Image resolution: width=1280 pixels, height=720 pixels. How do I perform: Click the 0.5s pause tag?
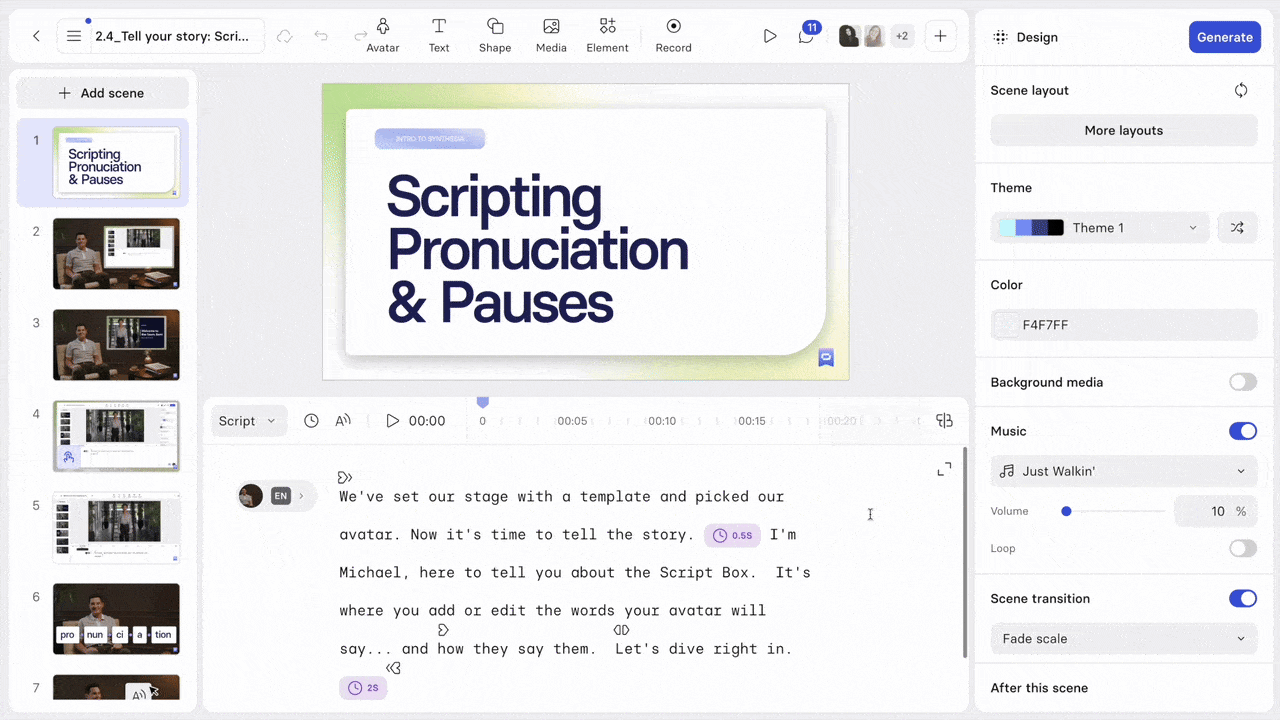click(732, 535)
